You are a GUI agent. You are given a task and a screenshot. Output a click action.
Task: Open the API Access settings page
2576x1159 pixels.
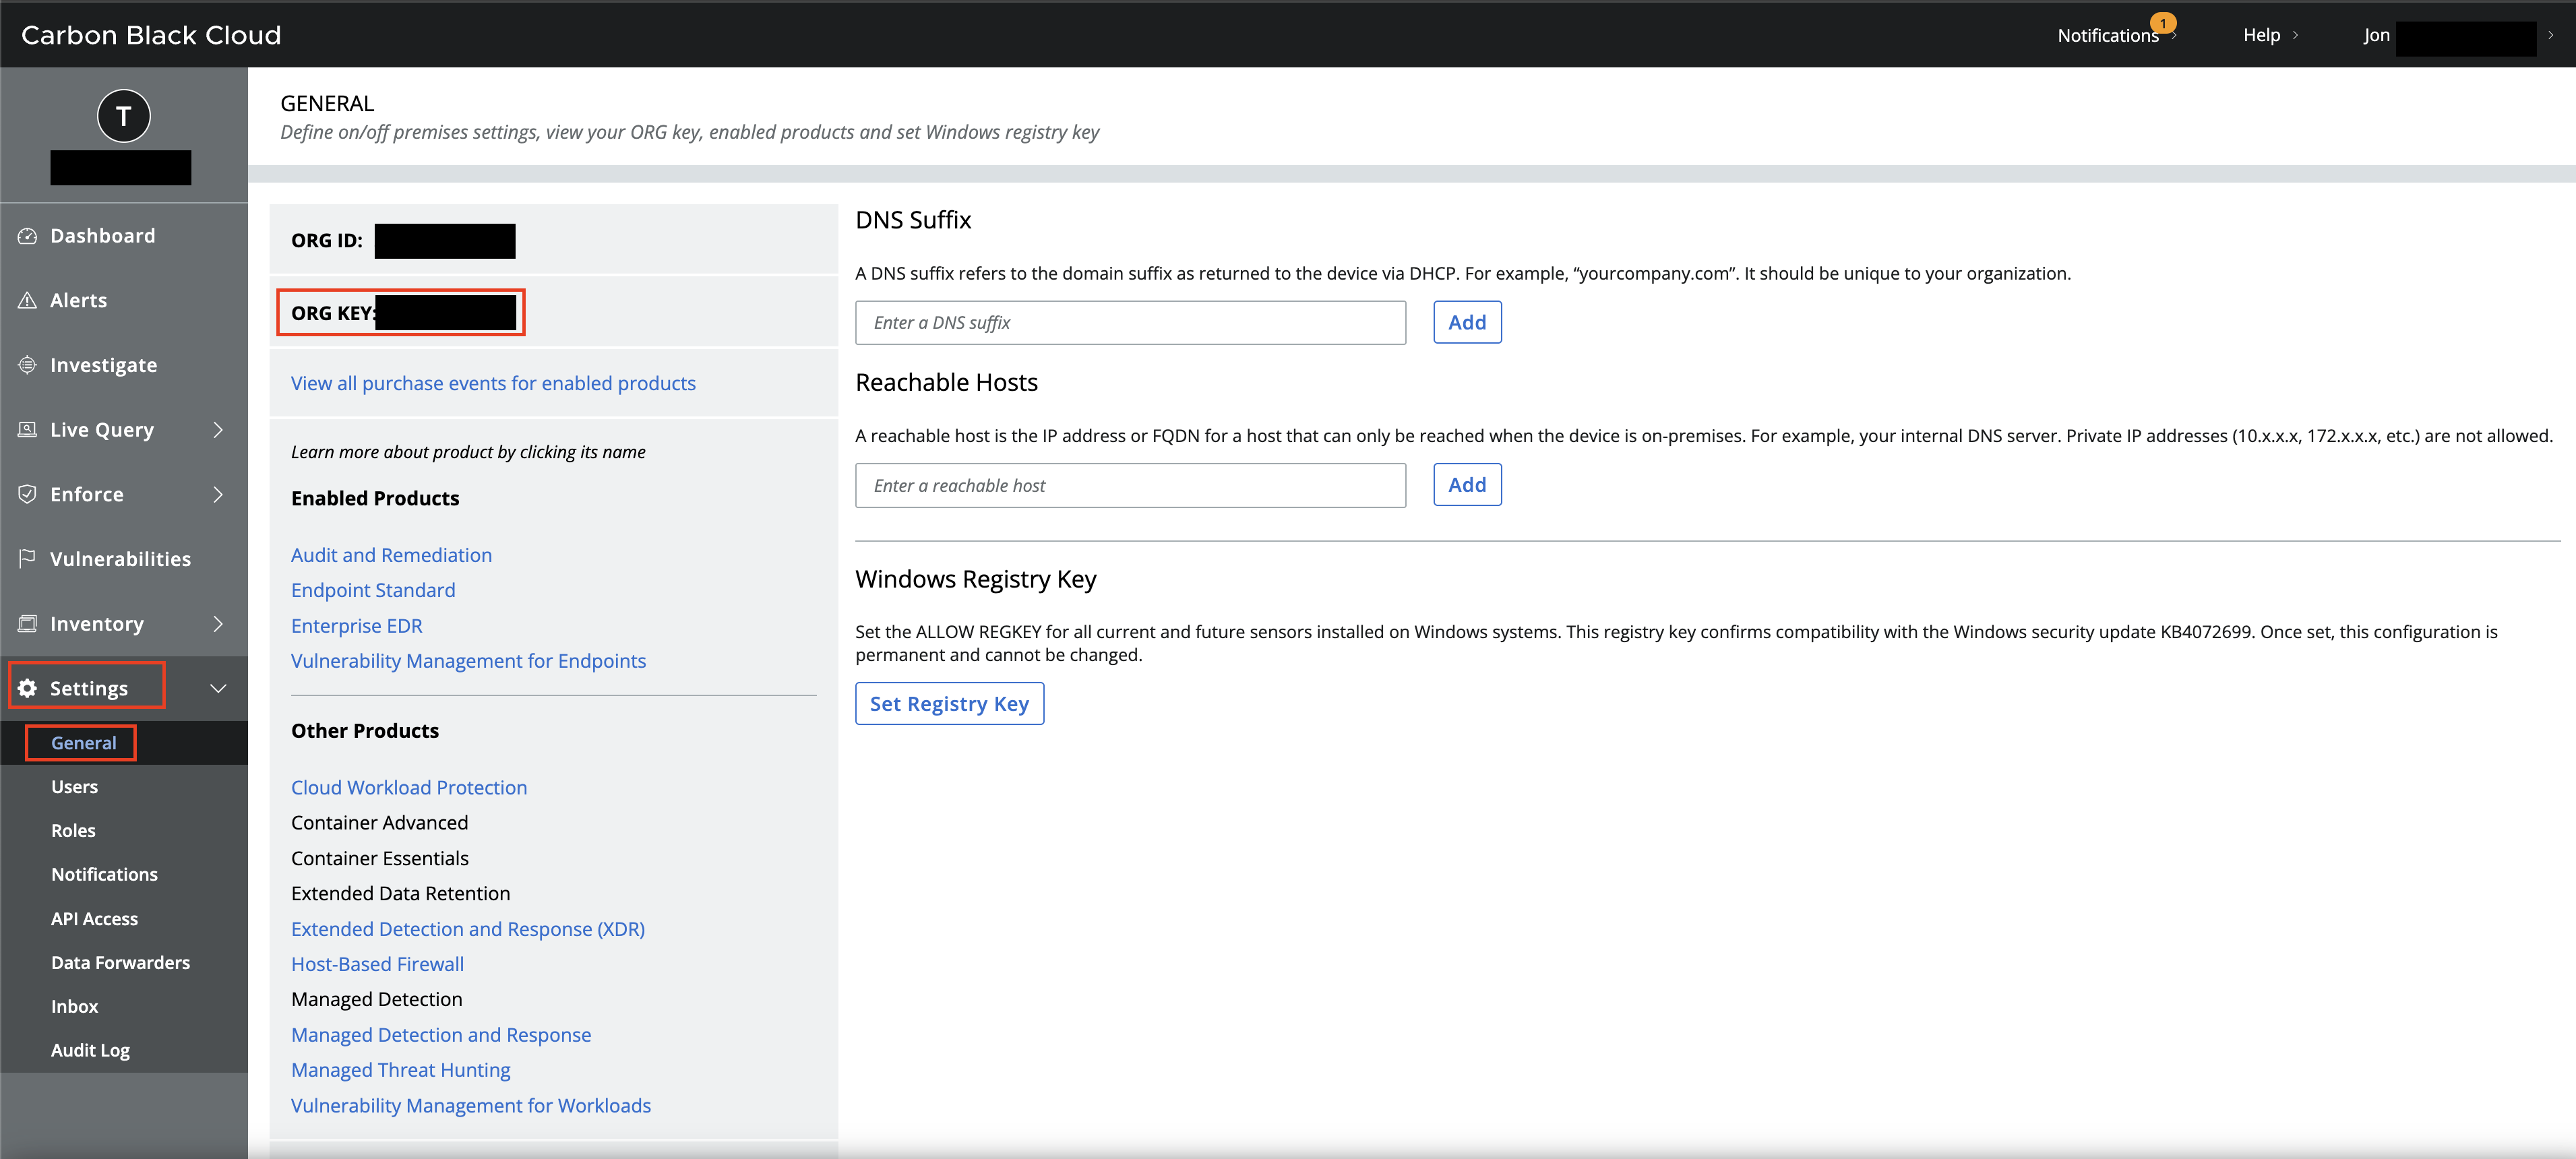94,918
